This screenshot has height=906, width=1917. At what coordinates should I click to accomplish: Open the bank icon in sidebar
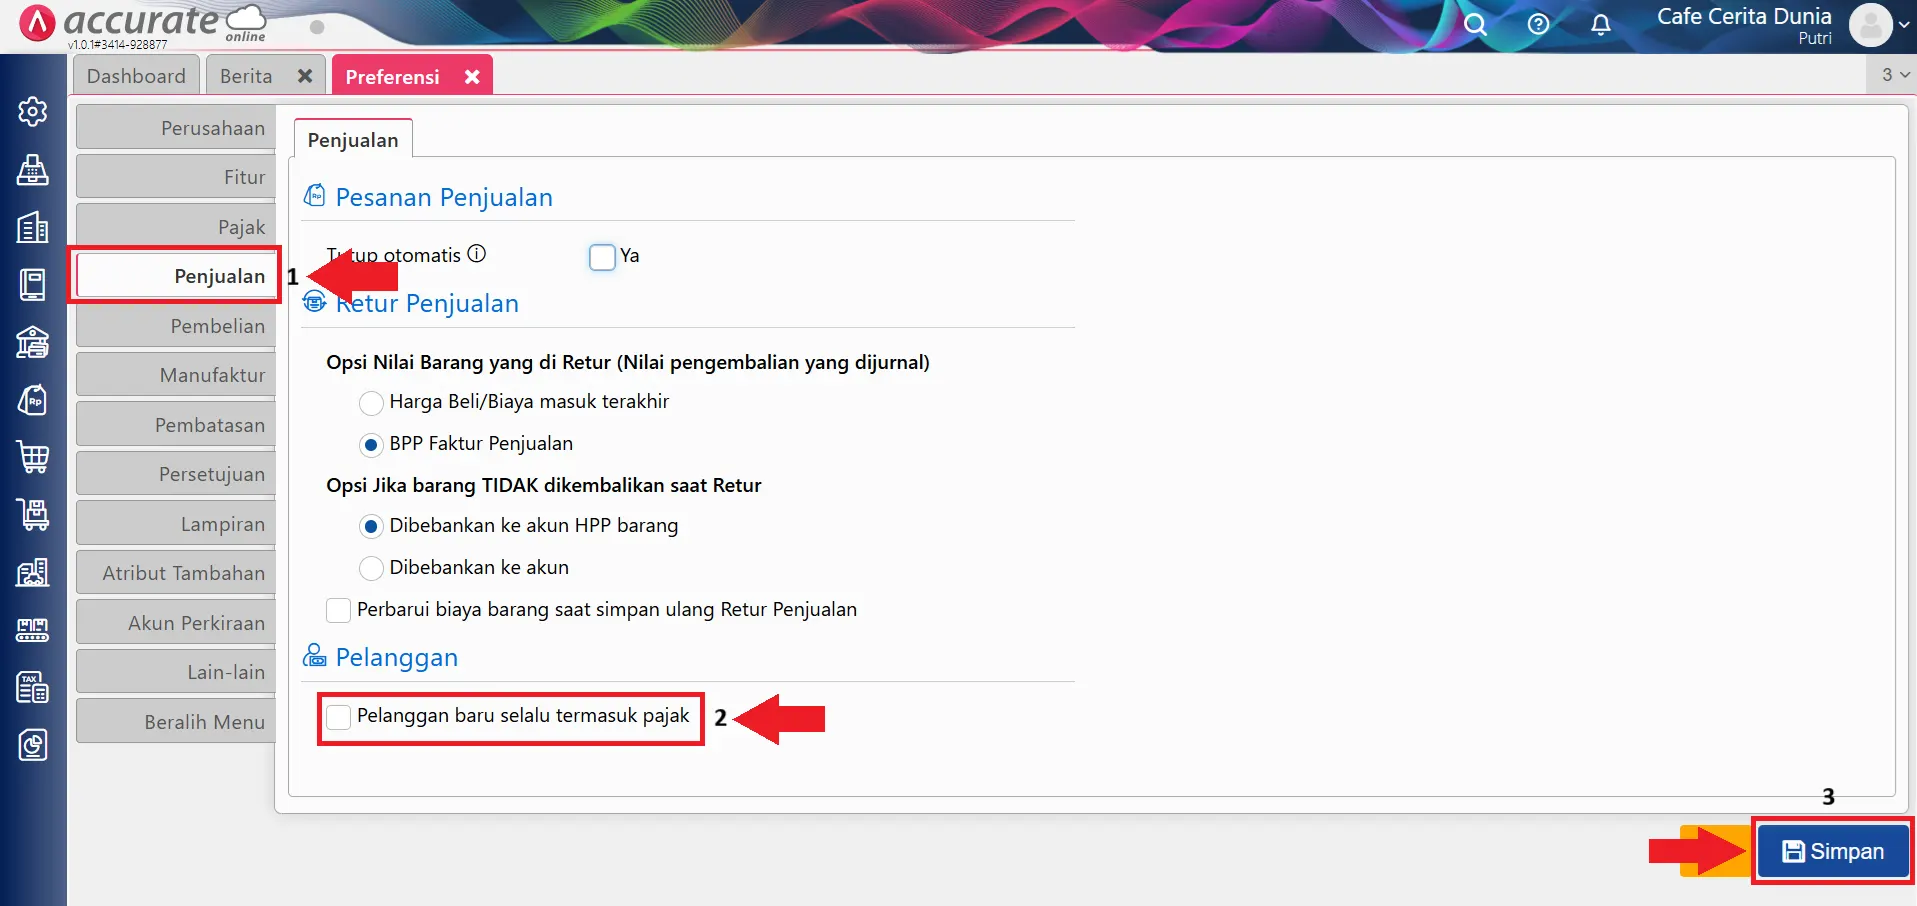[33, 342]
